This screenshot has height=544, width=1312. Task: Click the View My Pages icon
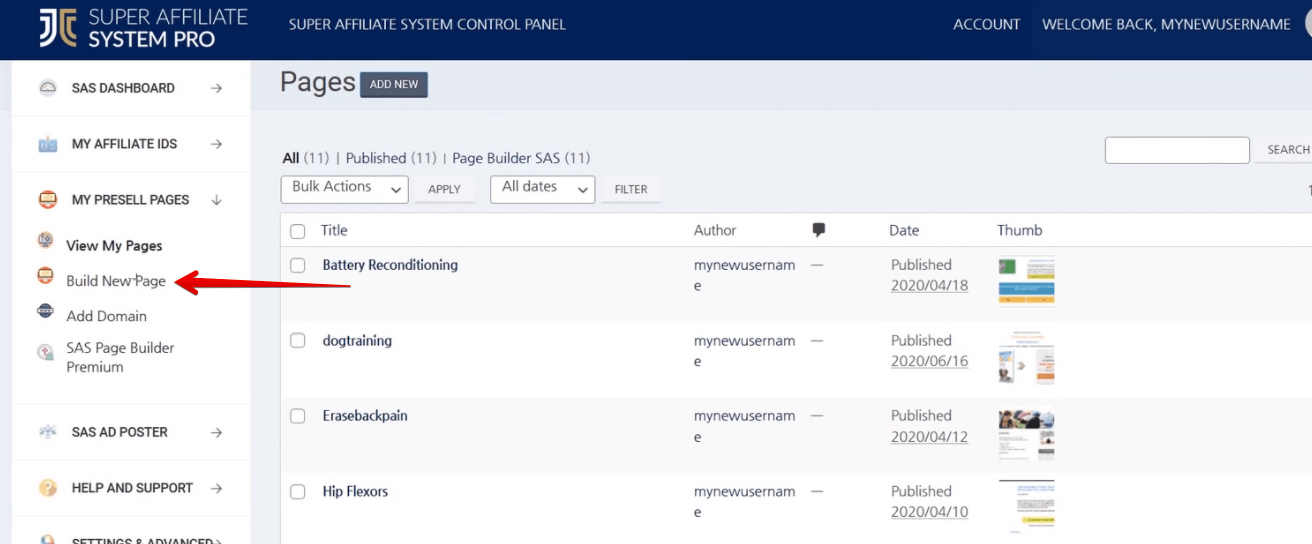pos(46,240)
